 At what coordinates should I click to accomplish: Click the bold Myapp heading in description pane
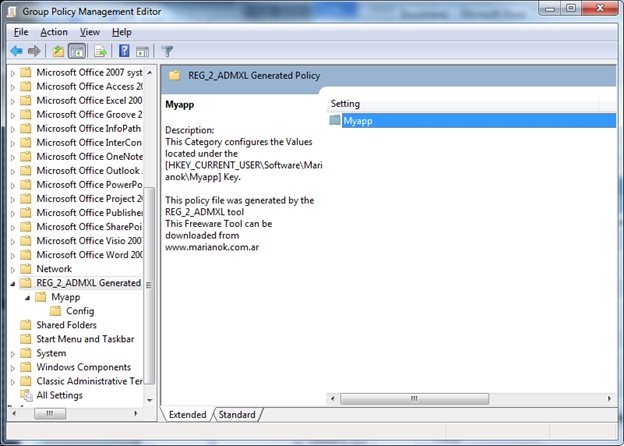click(179, 105)
